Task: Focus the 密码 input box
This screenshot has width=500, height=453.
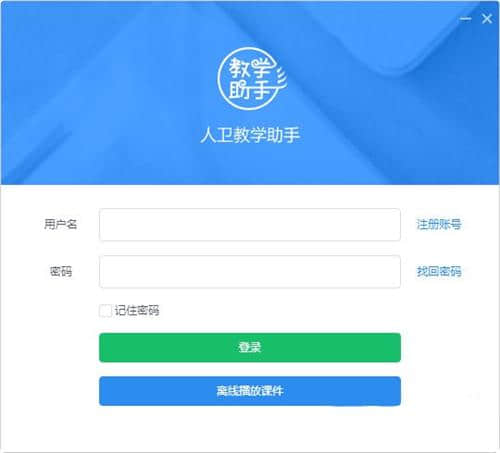Action: coord(250,272)
